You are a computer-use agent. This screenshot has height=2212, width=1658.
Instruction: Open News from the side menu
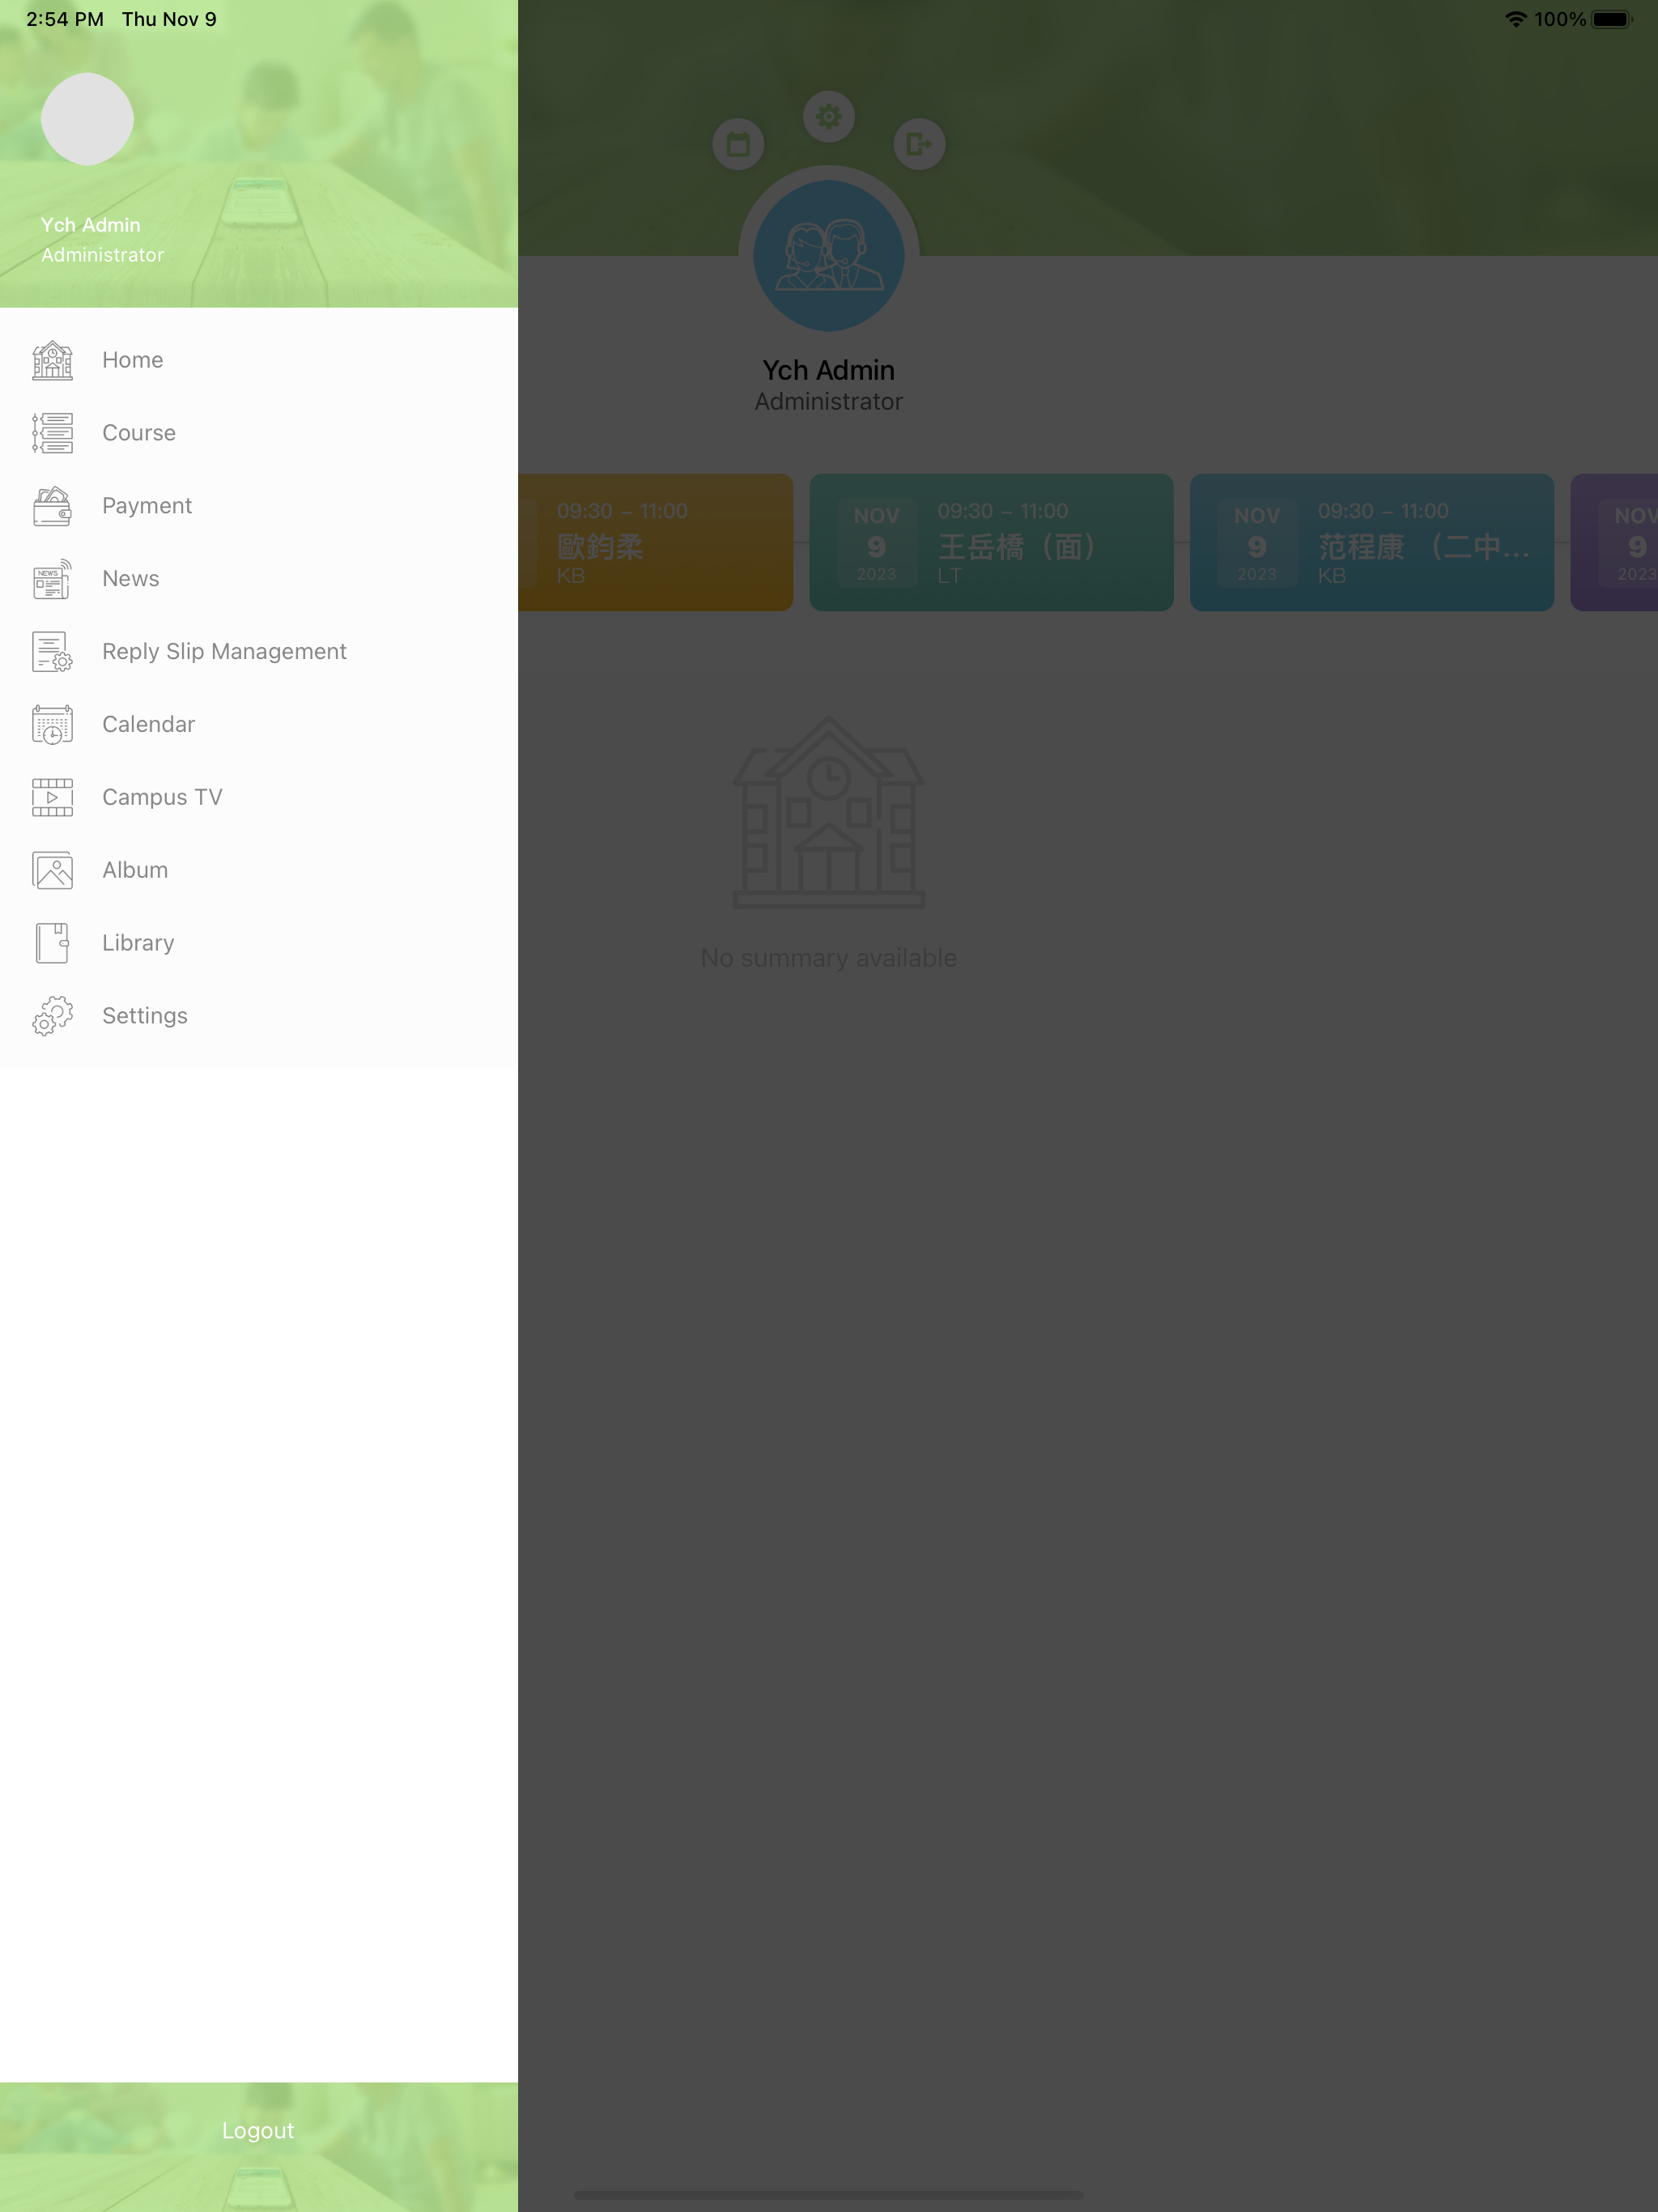[x=259, y=579]
